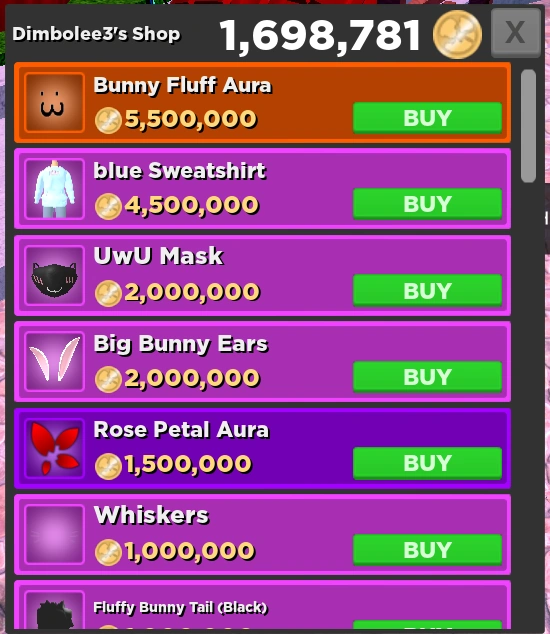Buy the Big Bunny Ears
The width and height of the screenshot is (550, 634).
[427, 377]
